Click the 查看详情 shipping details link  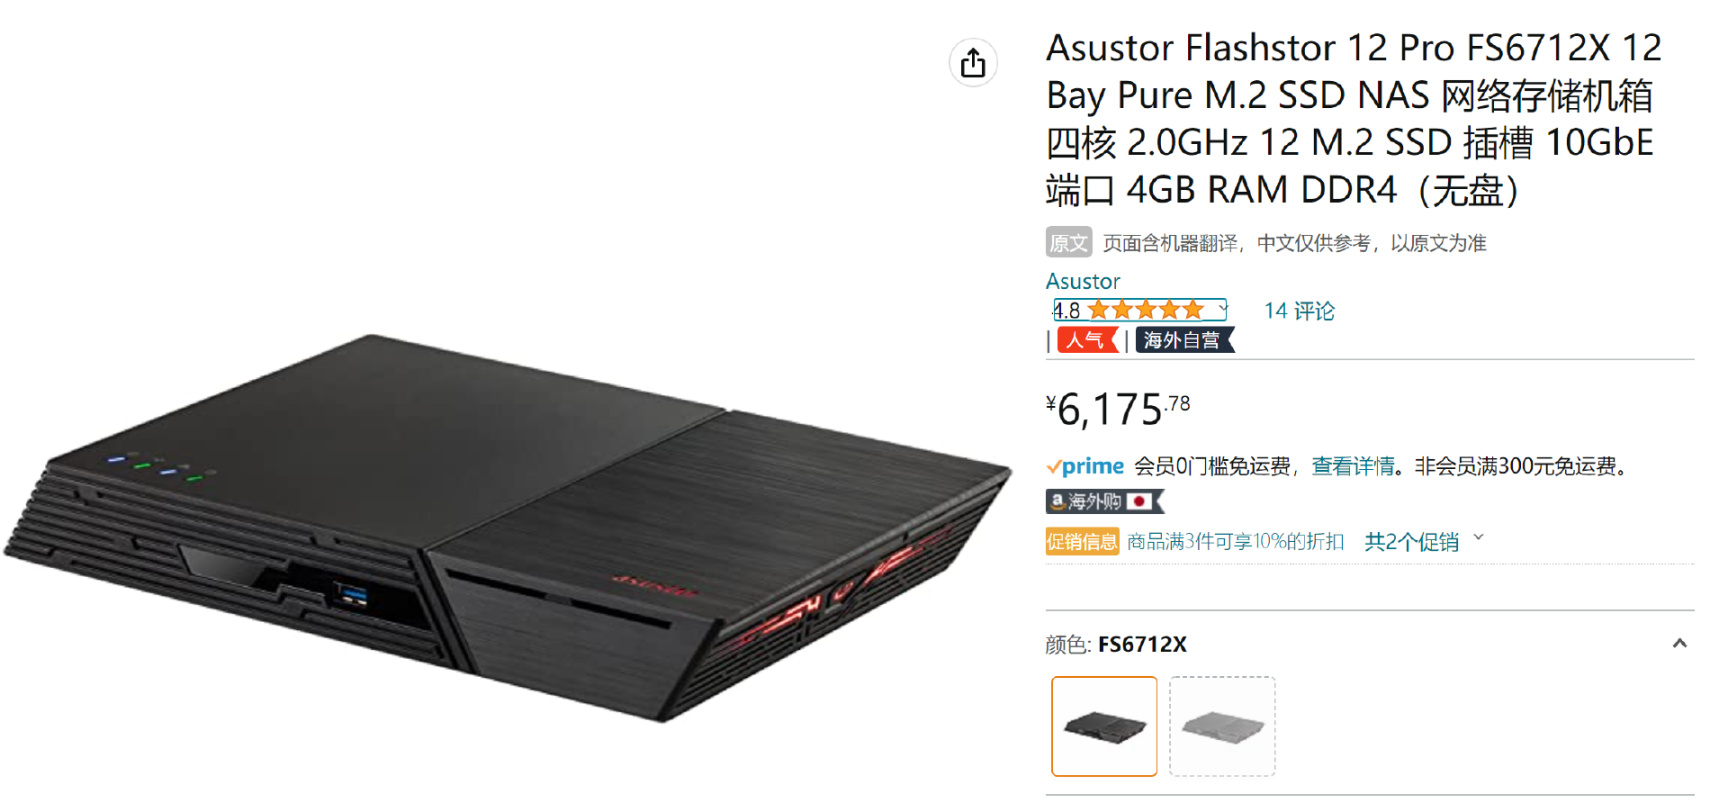pos(1353,466)
